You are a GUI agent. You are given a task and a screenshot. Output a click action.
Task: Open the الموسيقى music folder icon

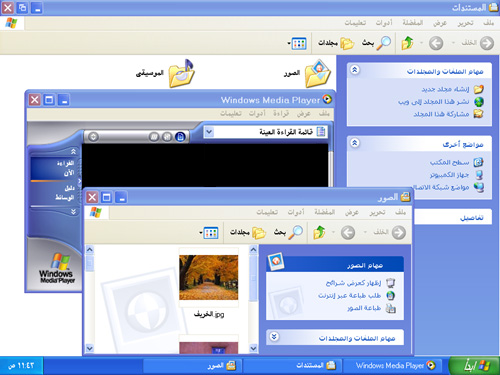pyautogui.click(x=182, y=73)
